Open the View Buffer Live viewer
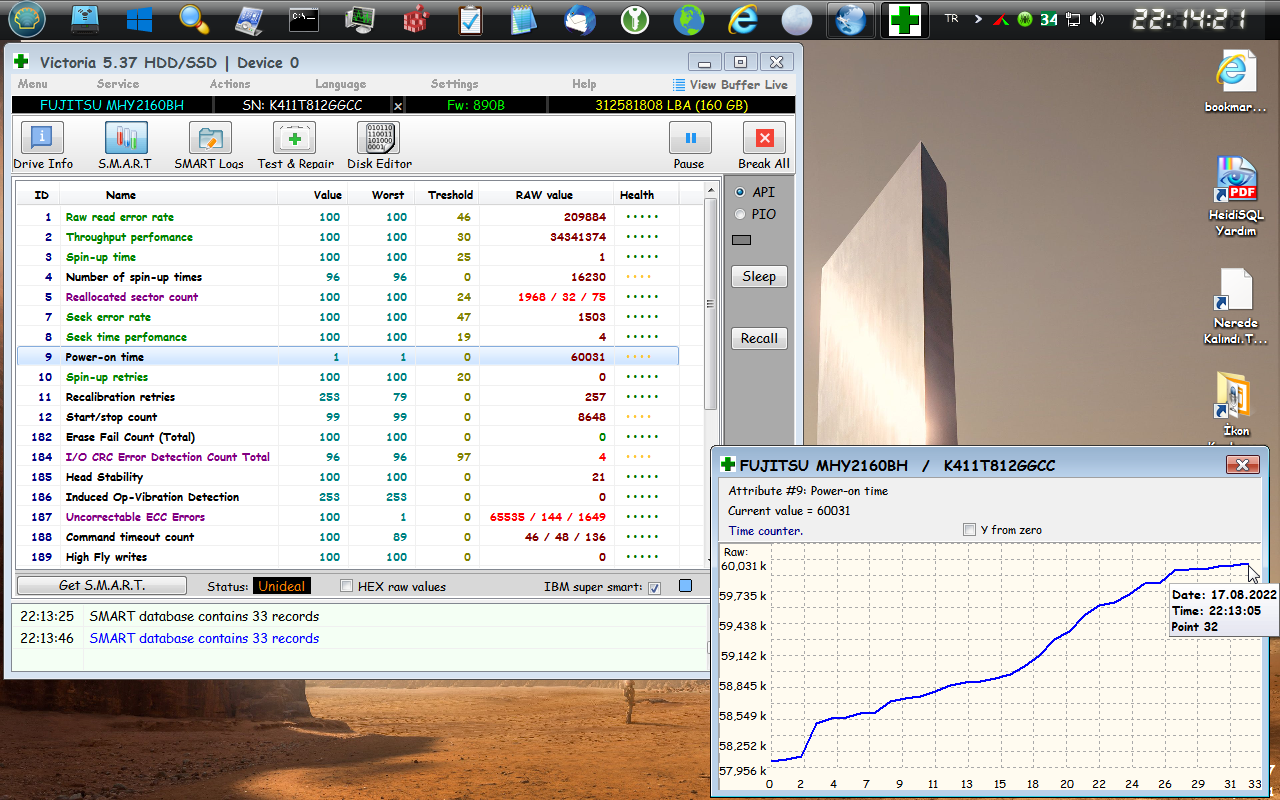The width and height of the screenshot is (1280, 800). click(x=730, y=85)
